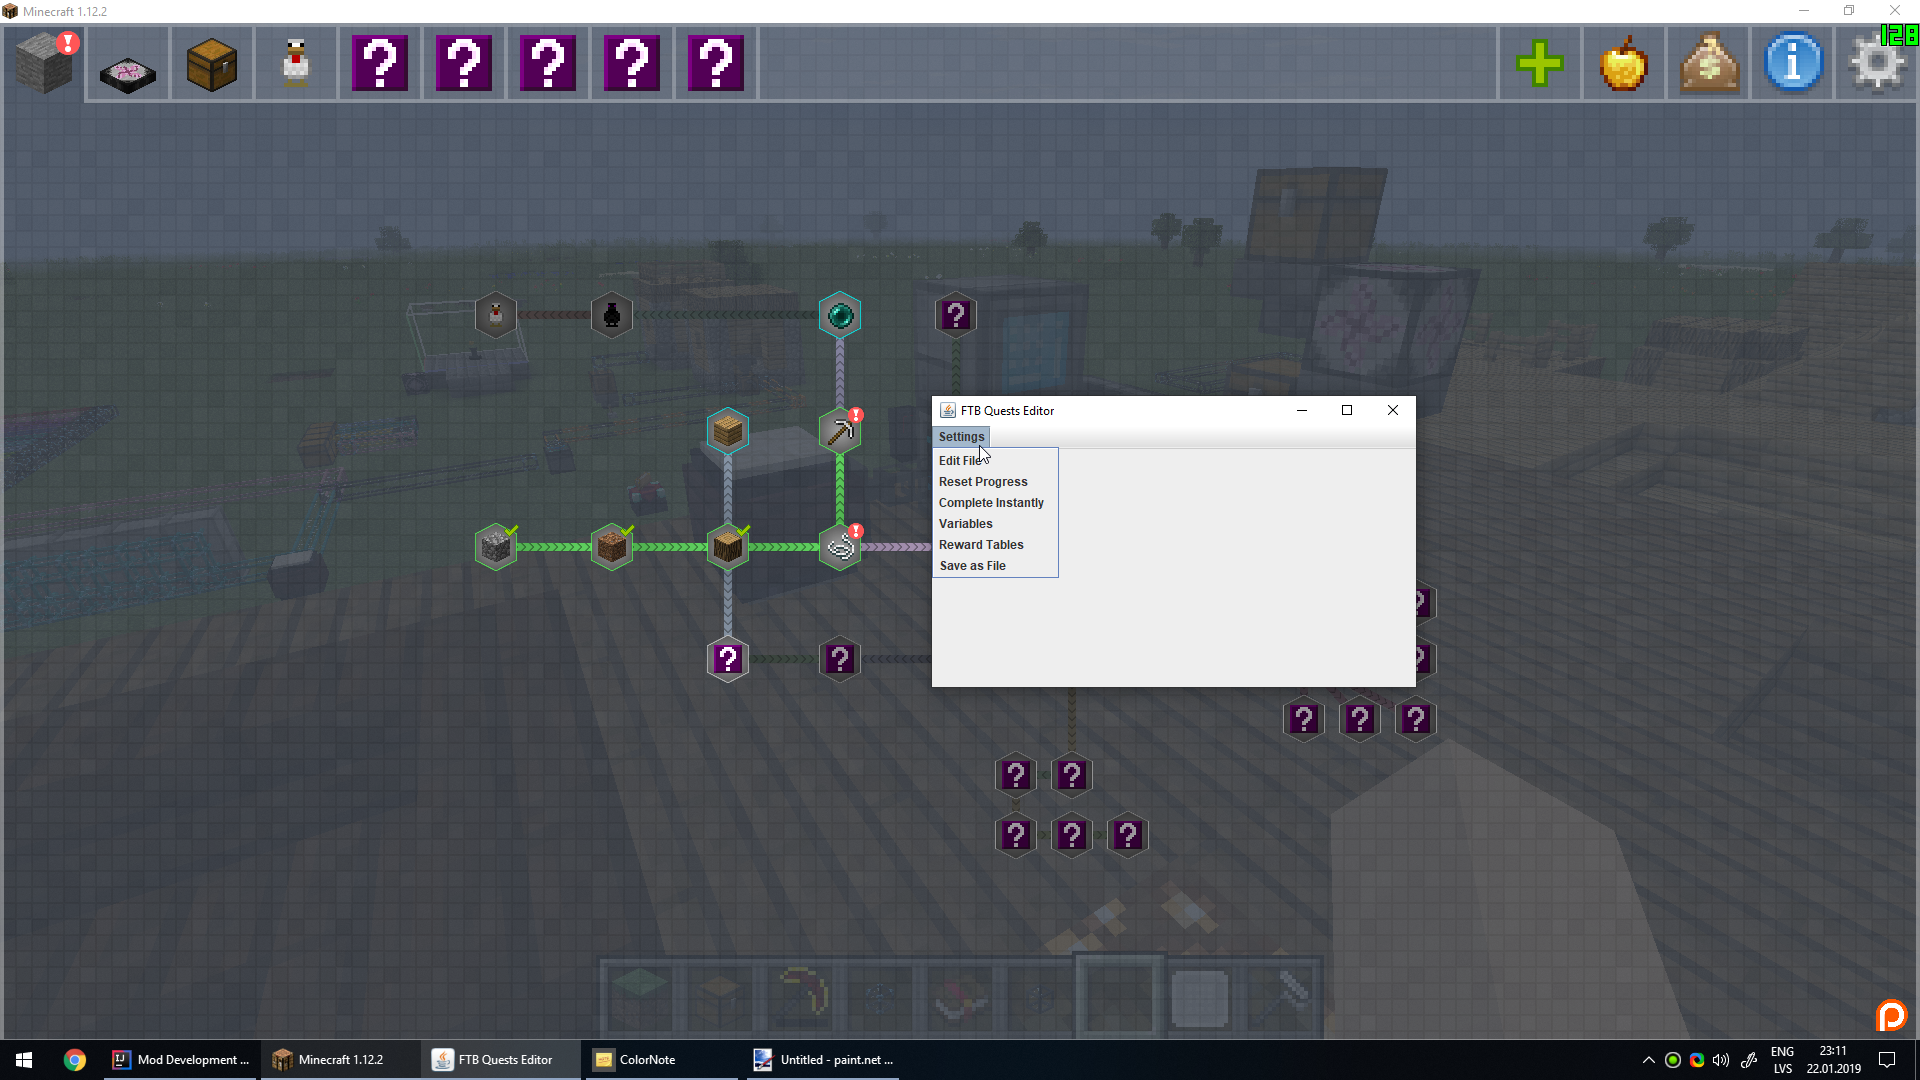Viewport: 1920px width, 1080px height.
Task: Choose Edit File from Settings menu
Action: coord(960,461)
